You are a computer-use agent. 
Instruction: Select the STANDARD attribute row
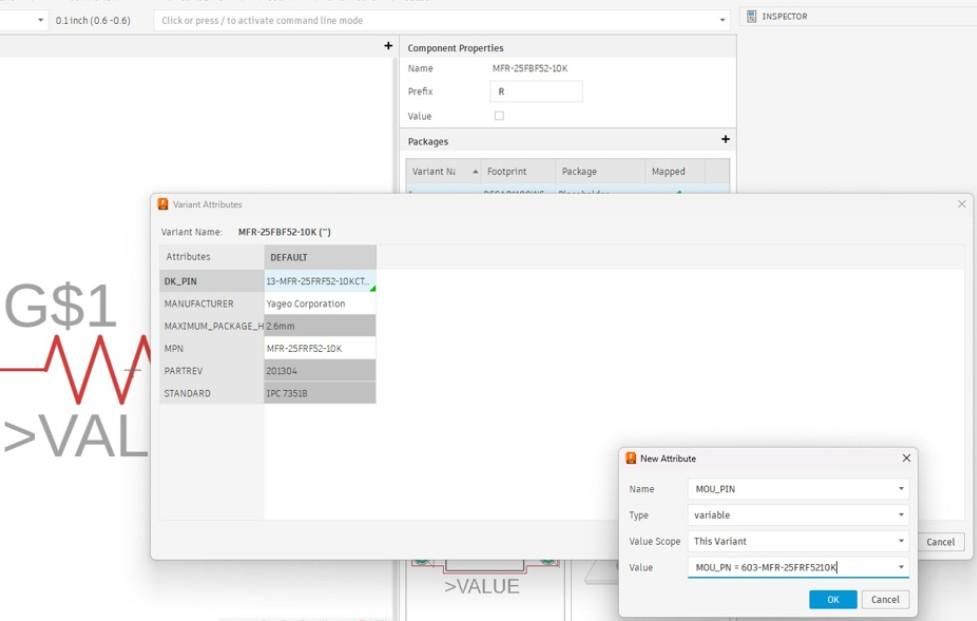212,394
